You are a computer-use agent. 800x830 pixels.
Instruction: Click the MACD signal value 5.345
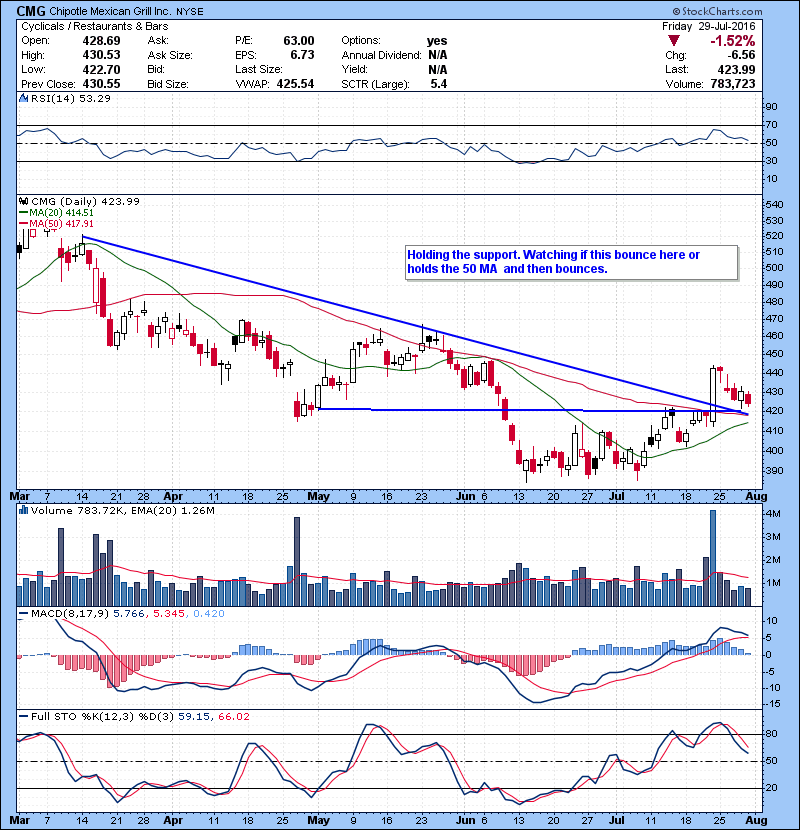tap(169, 614)
